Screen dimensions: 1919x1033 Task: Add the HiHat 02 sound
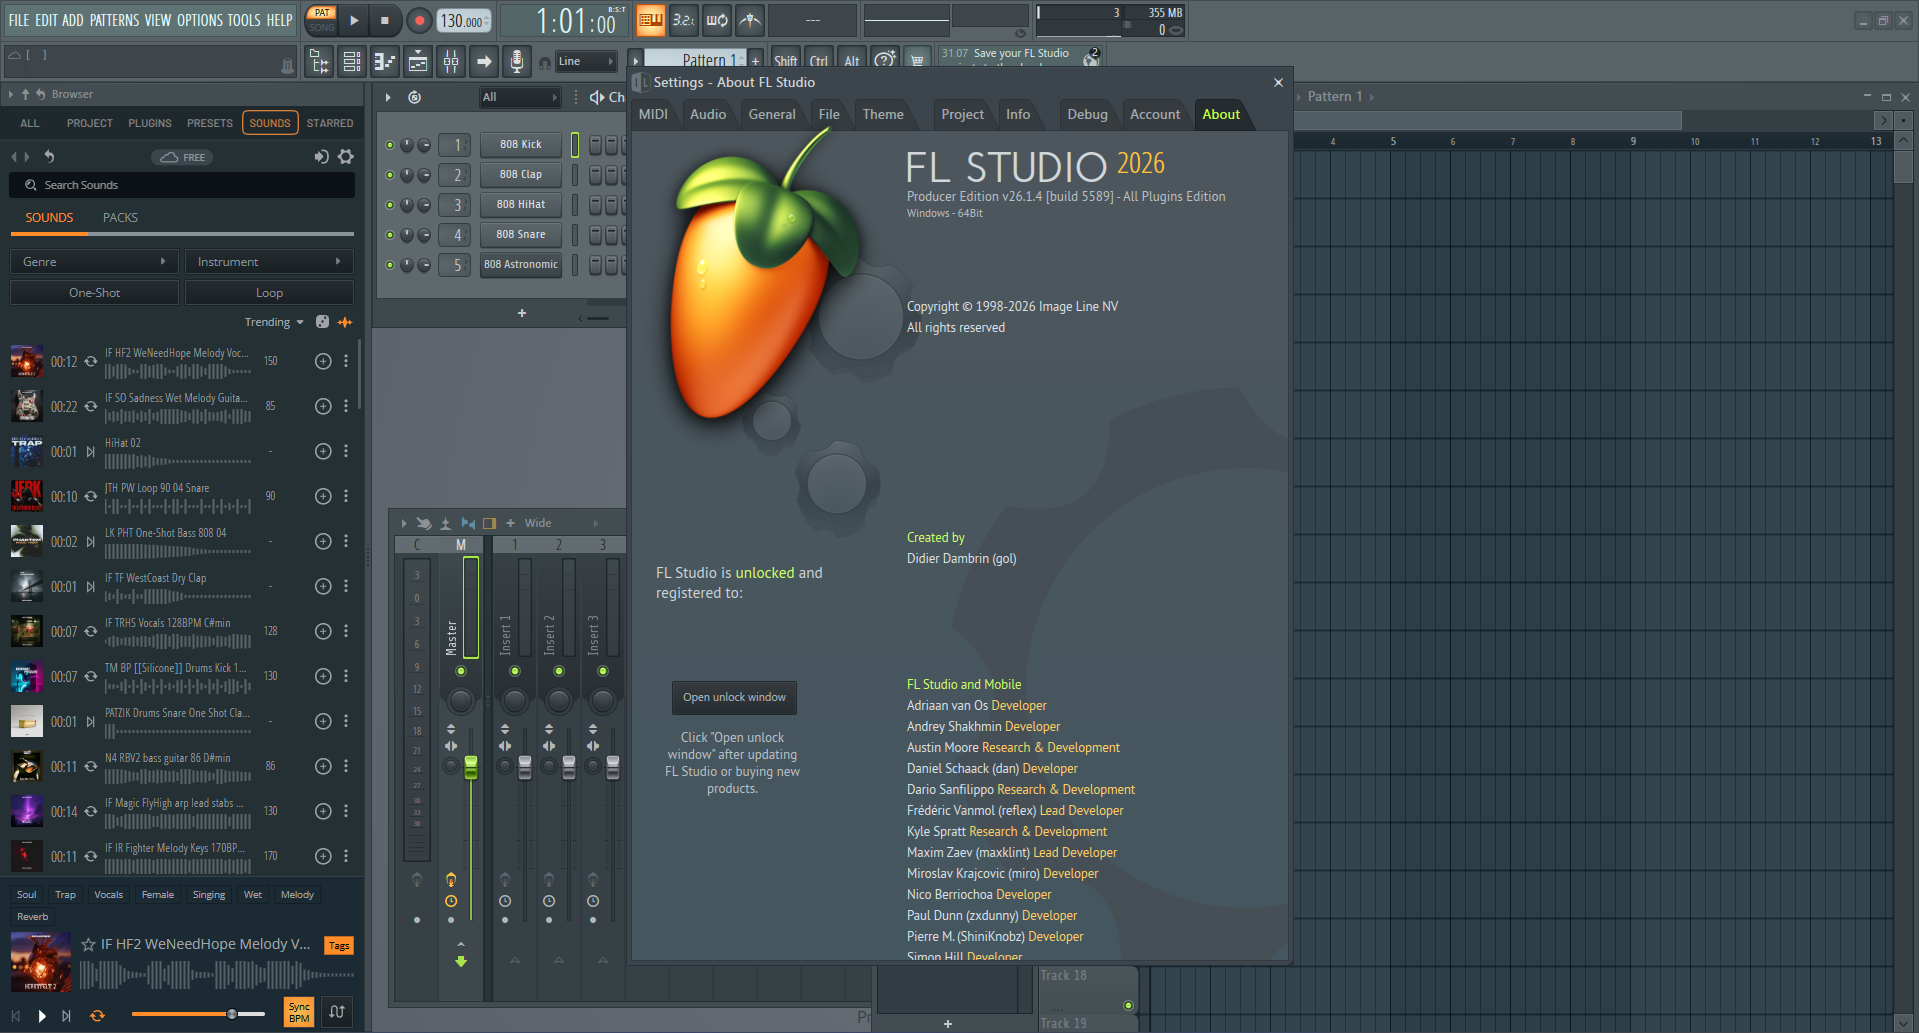click(x=323, y=451)
